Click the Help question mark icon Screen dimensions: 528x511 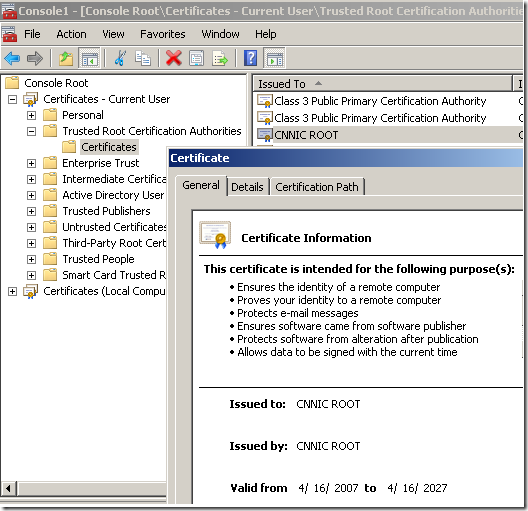tap(250, 58)
